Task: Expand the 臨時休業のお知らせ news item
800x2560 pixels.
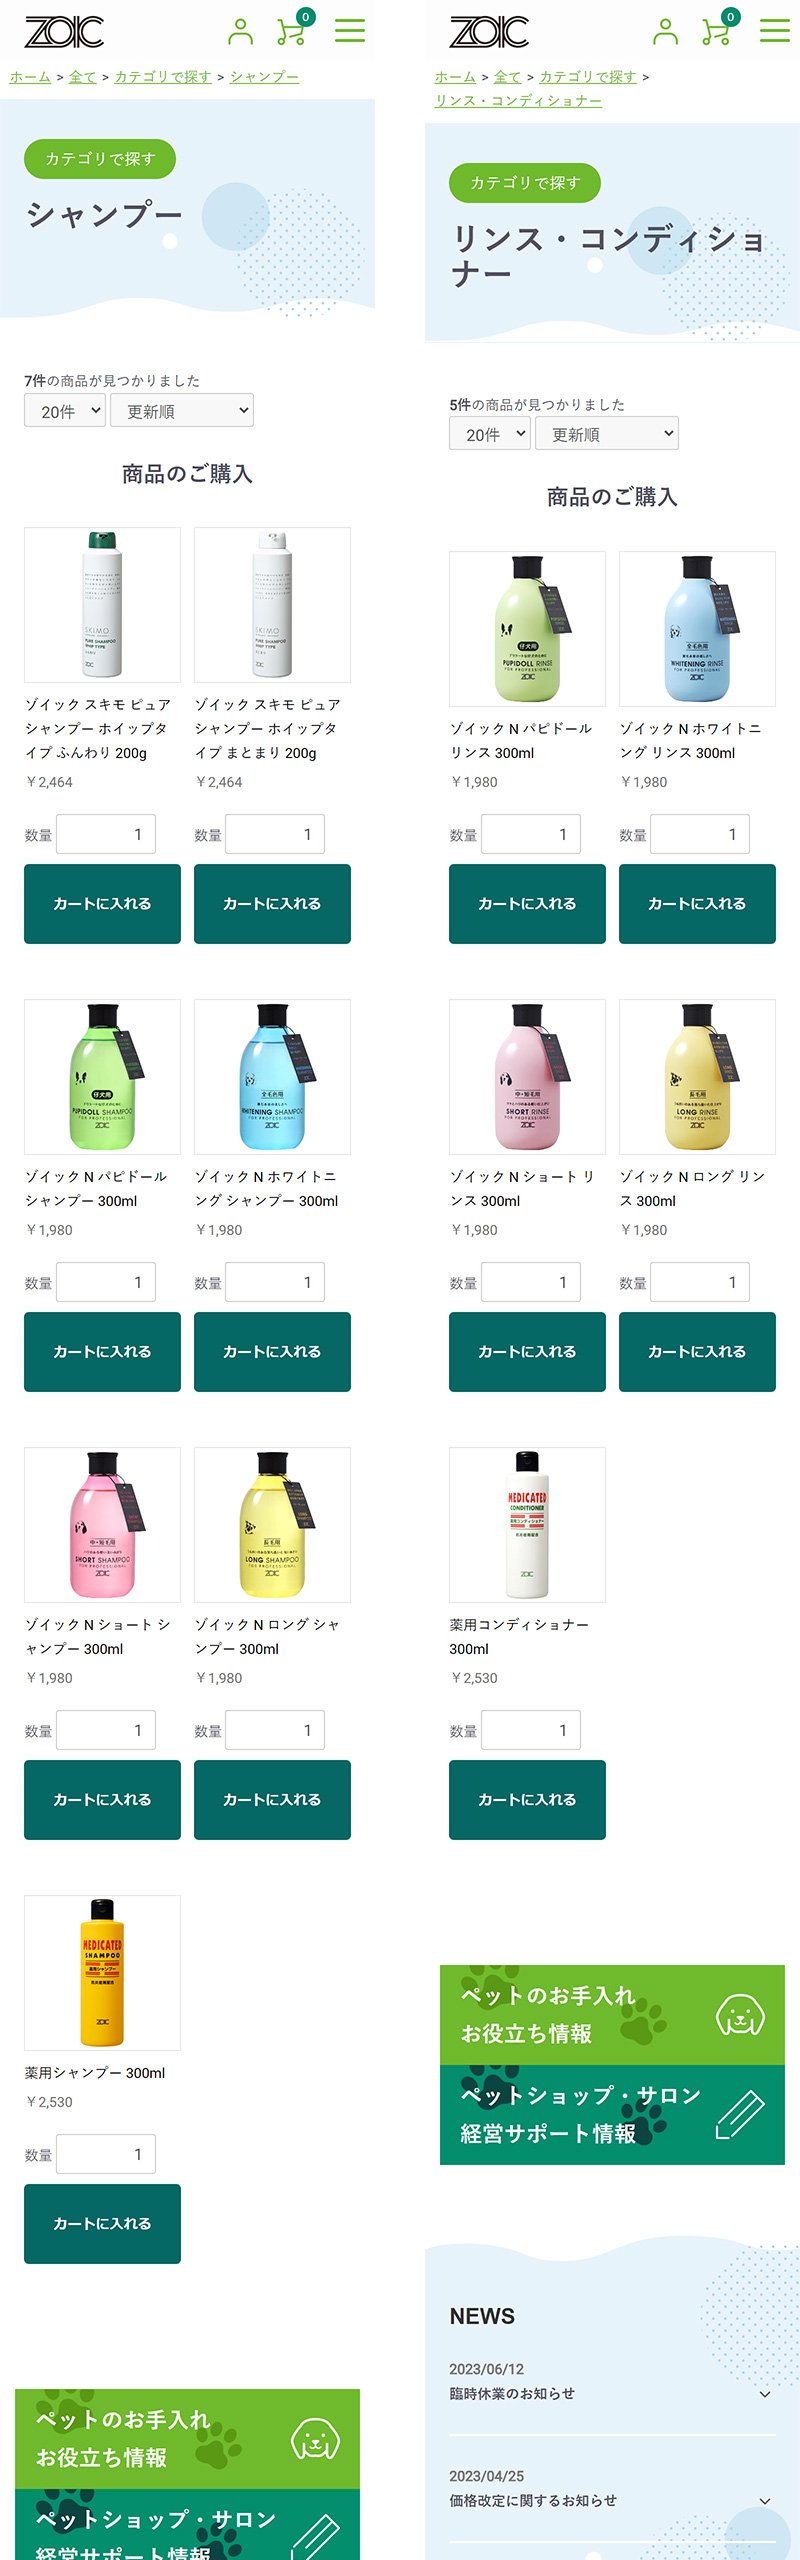Action: click(x=612, y=2394)
